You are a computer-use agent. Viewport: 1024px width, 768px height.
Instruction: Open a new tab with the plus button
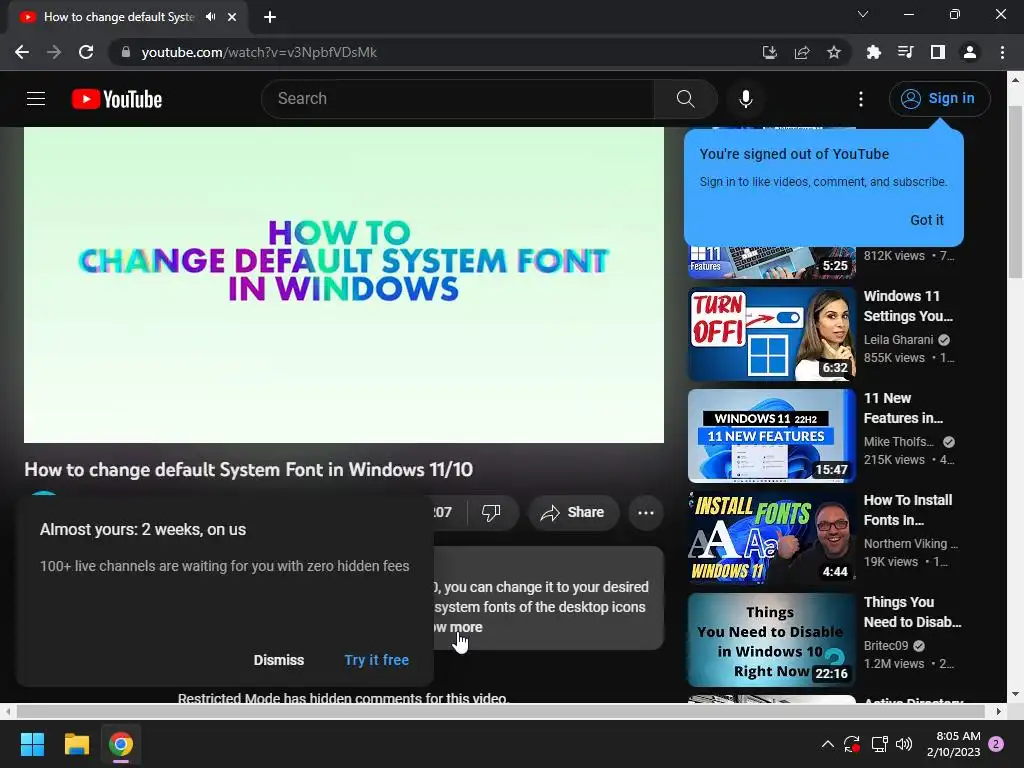270,17
